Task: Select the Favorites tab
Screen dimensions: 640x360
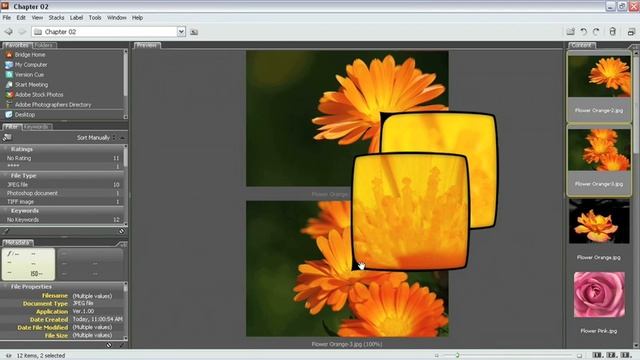Action: 17,45
